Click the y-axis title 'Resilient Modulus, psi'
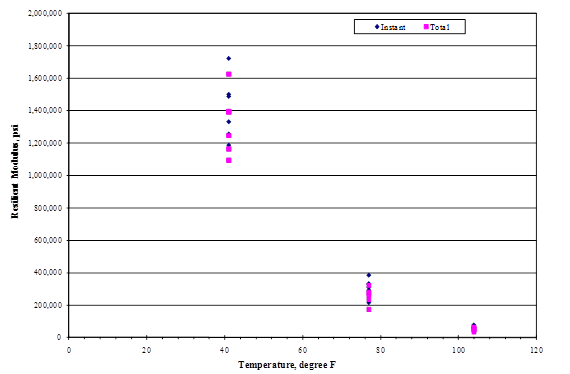 pos(15,171)
